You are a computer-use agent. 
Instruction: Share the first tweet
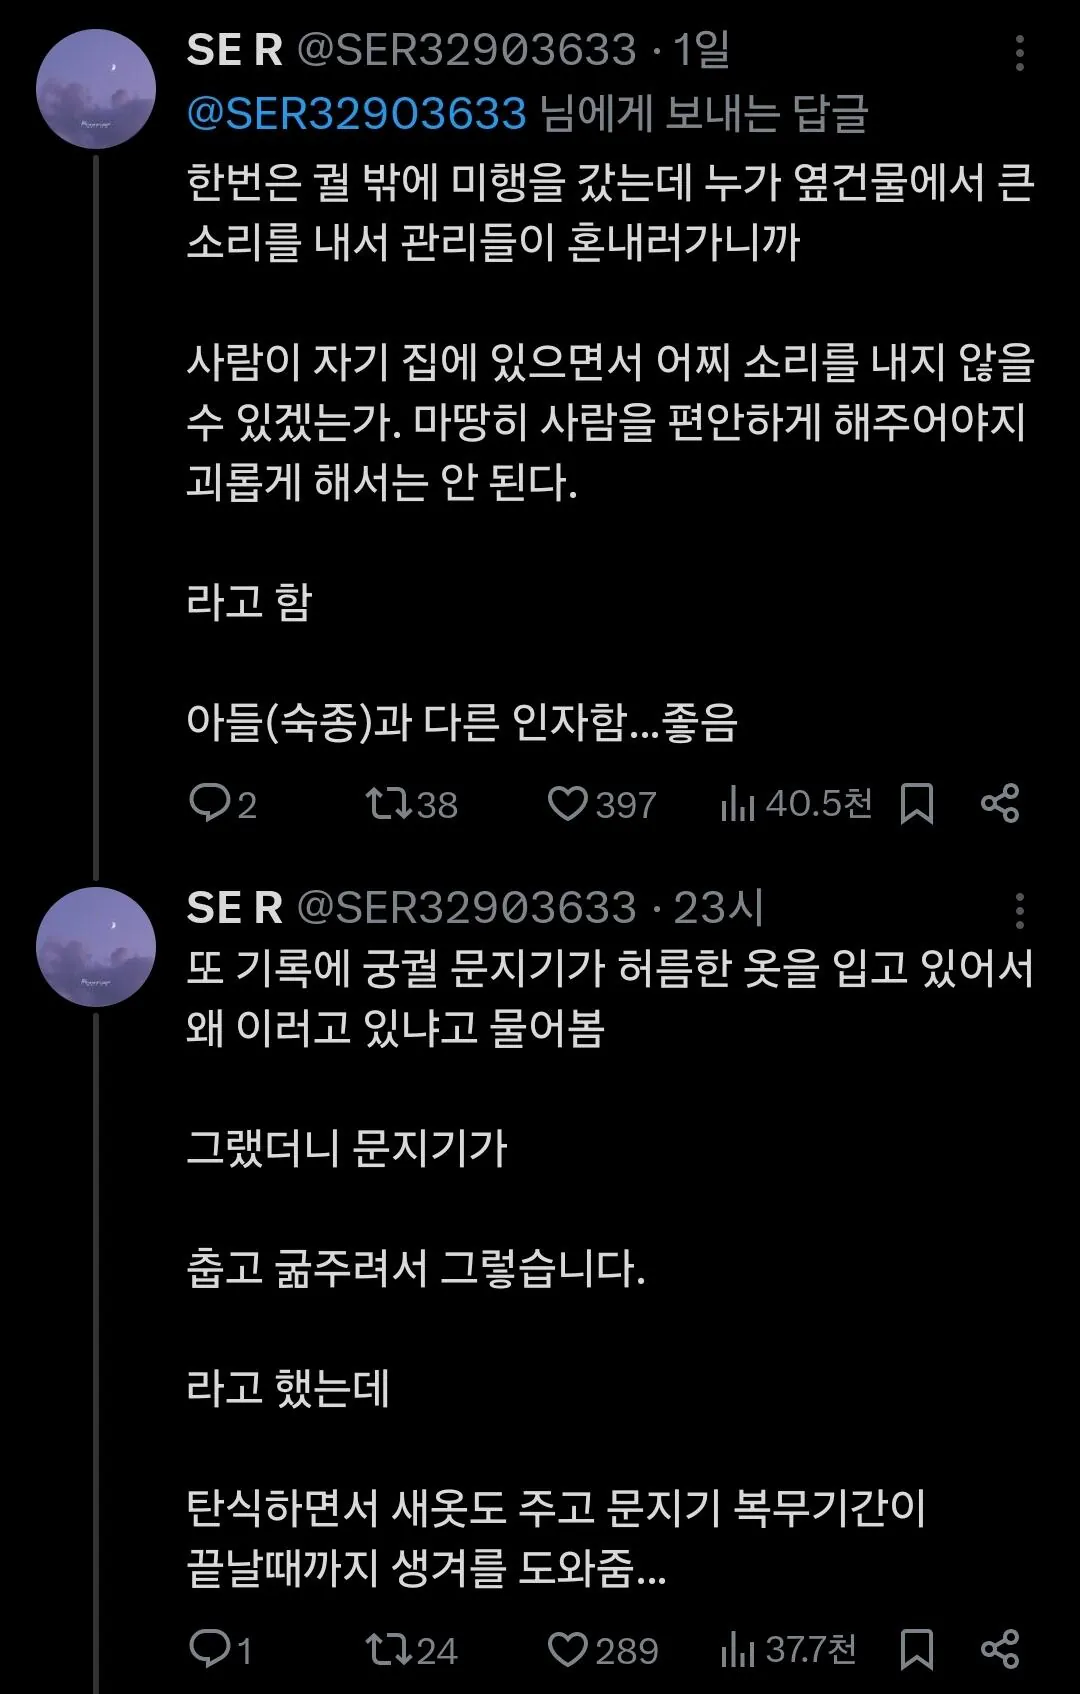point(999,803)
